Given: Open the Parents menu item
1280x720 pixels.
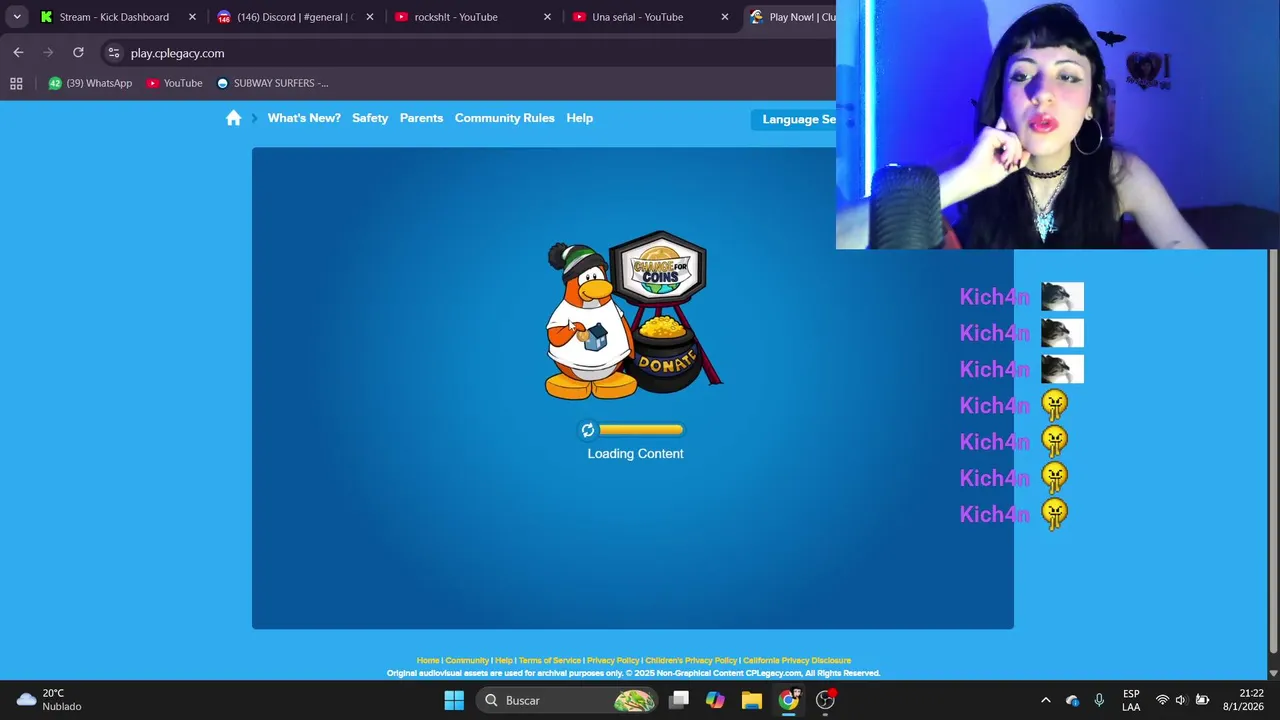Looking at the screenshot, I should click(421, 118).
